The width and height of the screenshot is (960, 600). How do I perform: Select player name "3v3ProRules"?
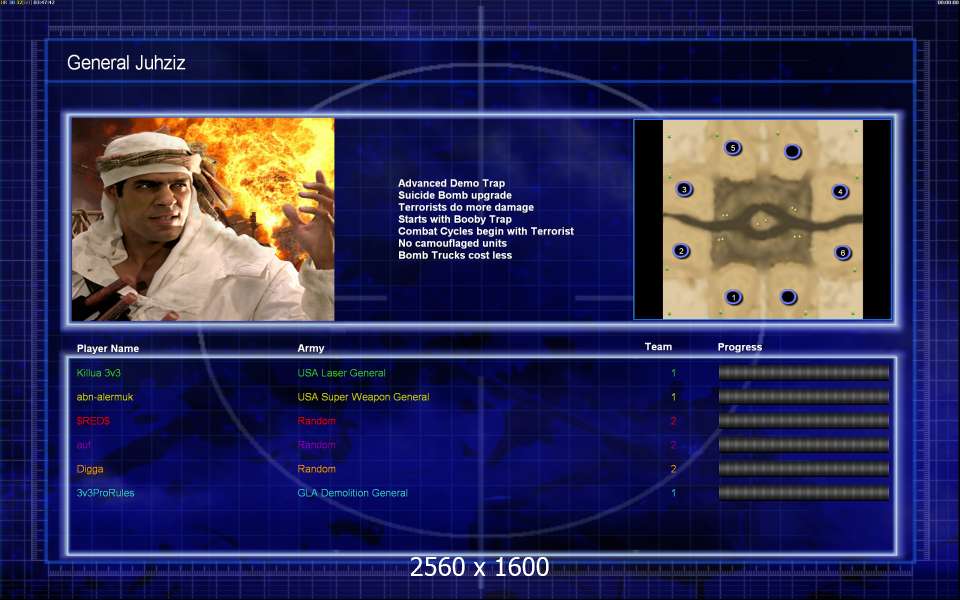coord(105,493)
